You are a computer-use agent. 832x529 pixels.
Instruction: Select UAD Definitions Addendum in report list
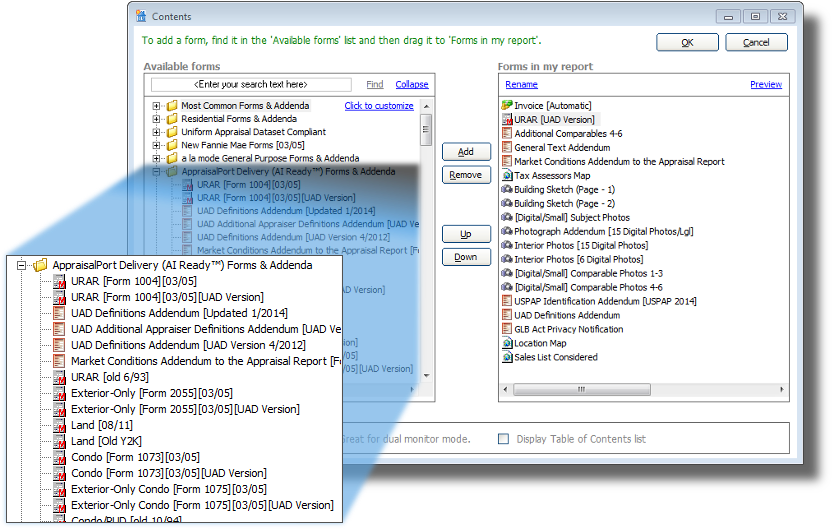tap(567, 315)
